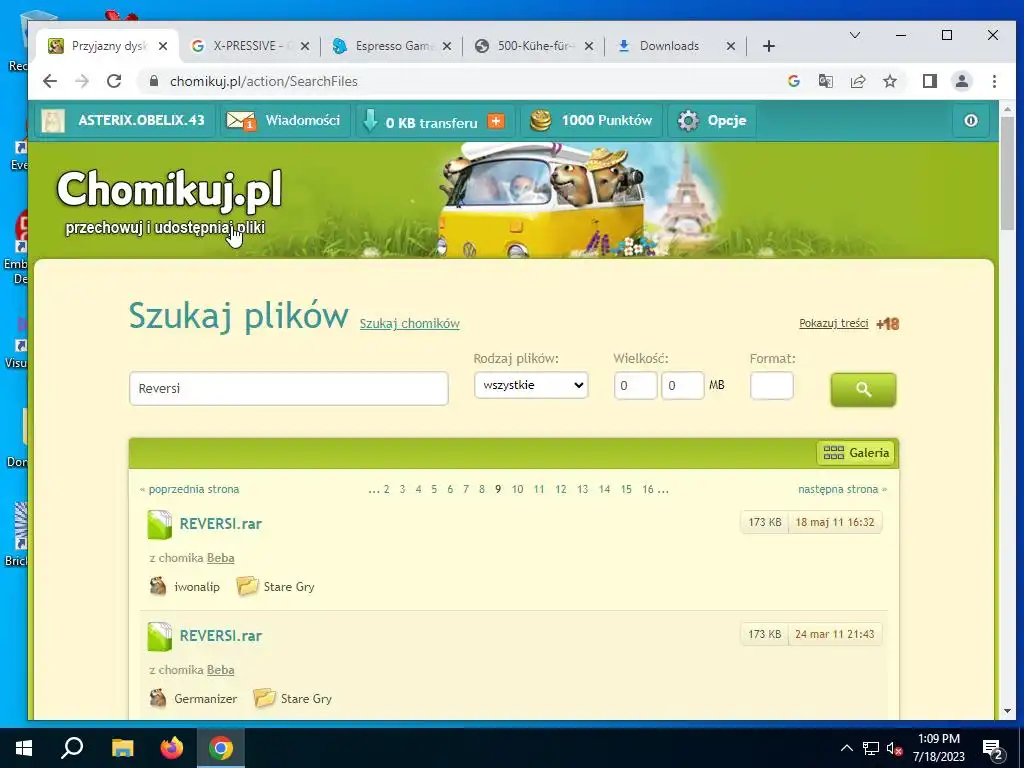1024x768 pixels.
Task: Open notification center in taskbar
Action: 993,748
